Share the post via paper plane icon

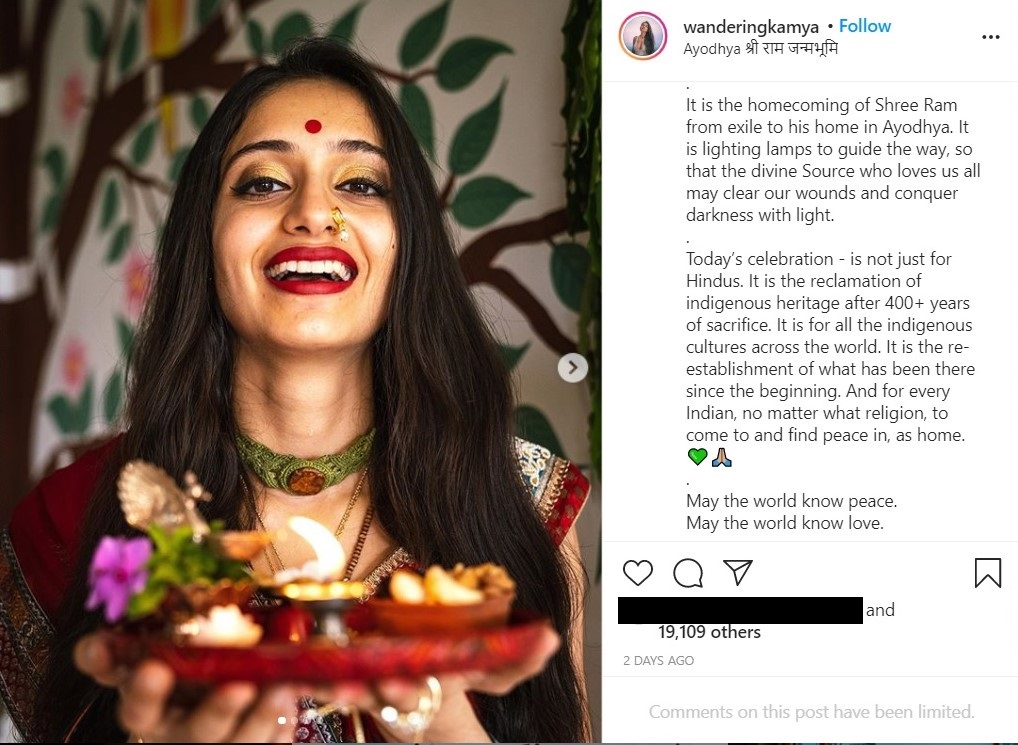(x=738, y=572)
